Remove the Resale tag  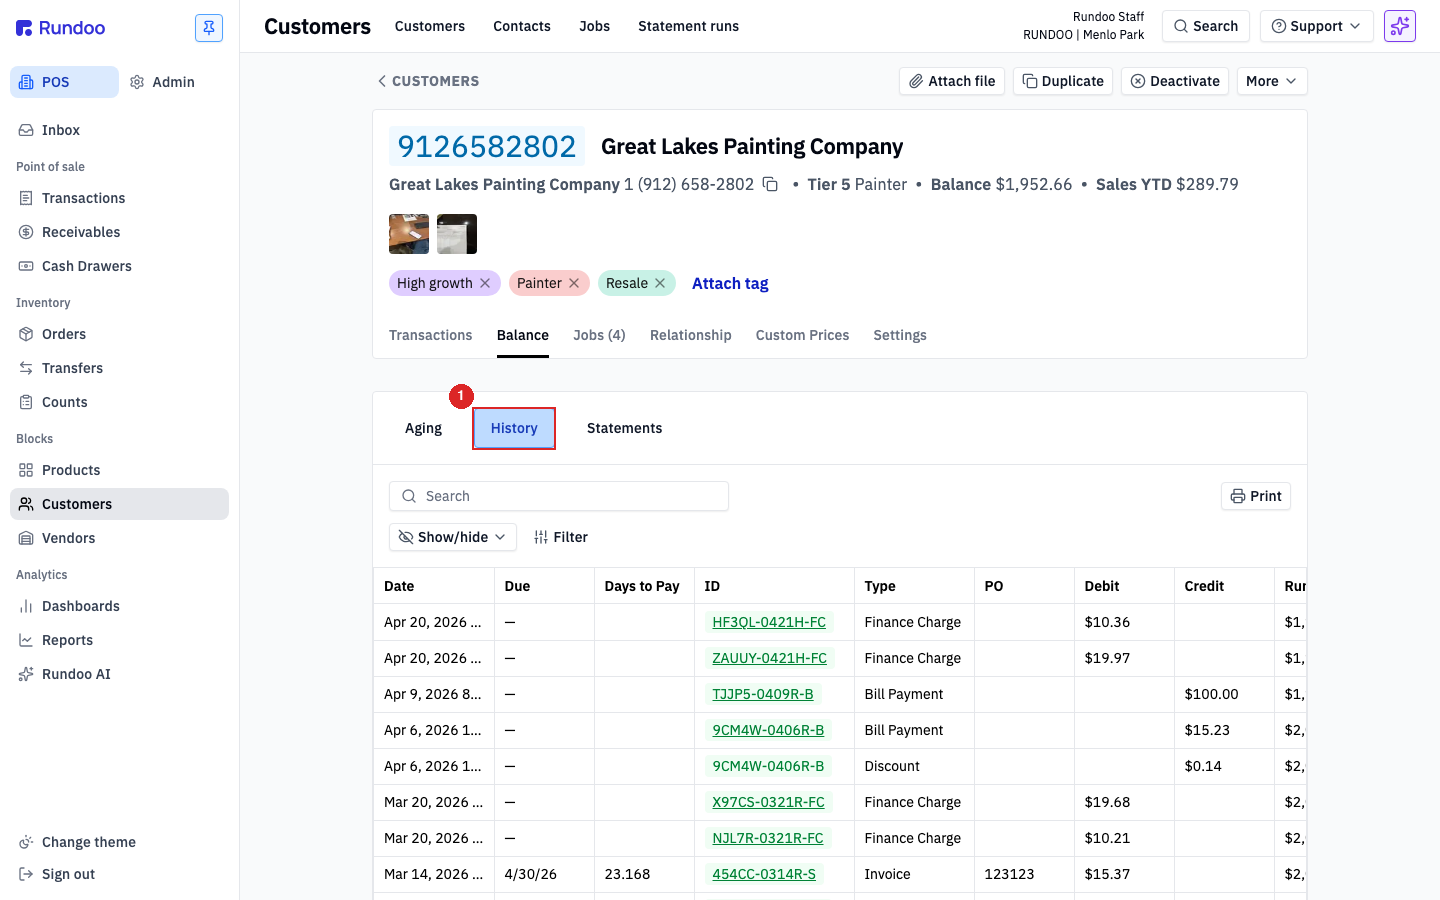(x=660, y=283)
